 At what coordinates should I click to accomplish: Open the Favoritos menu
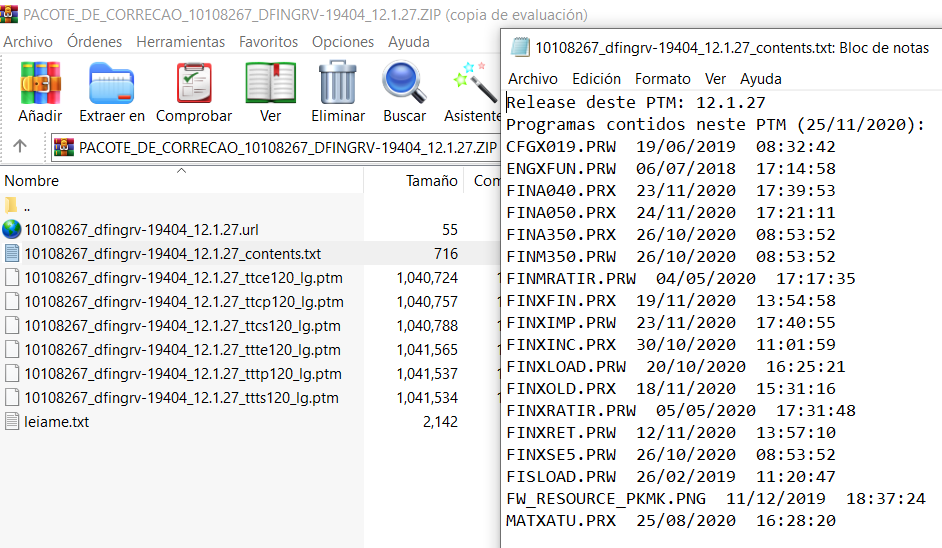pos(268,41)
